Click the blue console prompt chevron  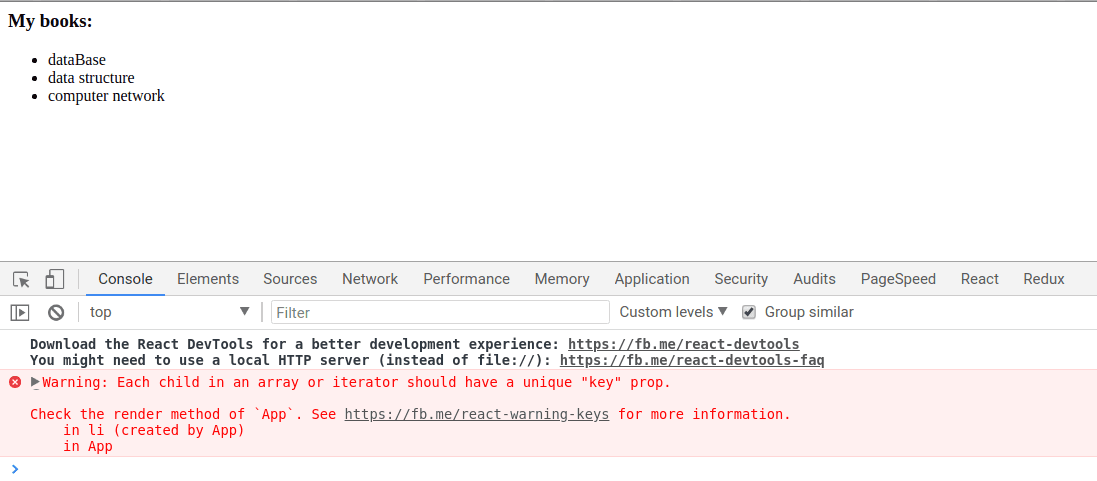pos(14,468)
